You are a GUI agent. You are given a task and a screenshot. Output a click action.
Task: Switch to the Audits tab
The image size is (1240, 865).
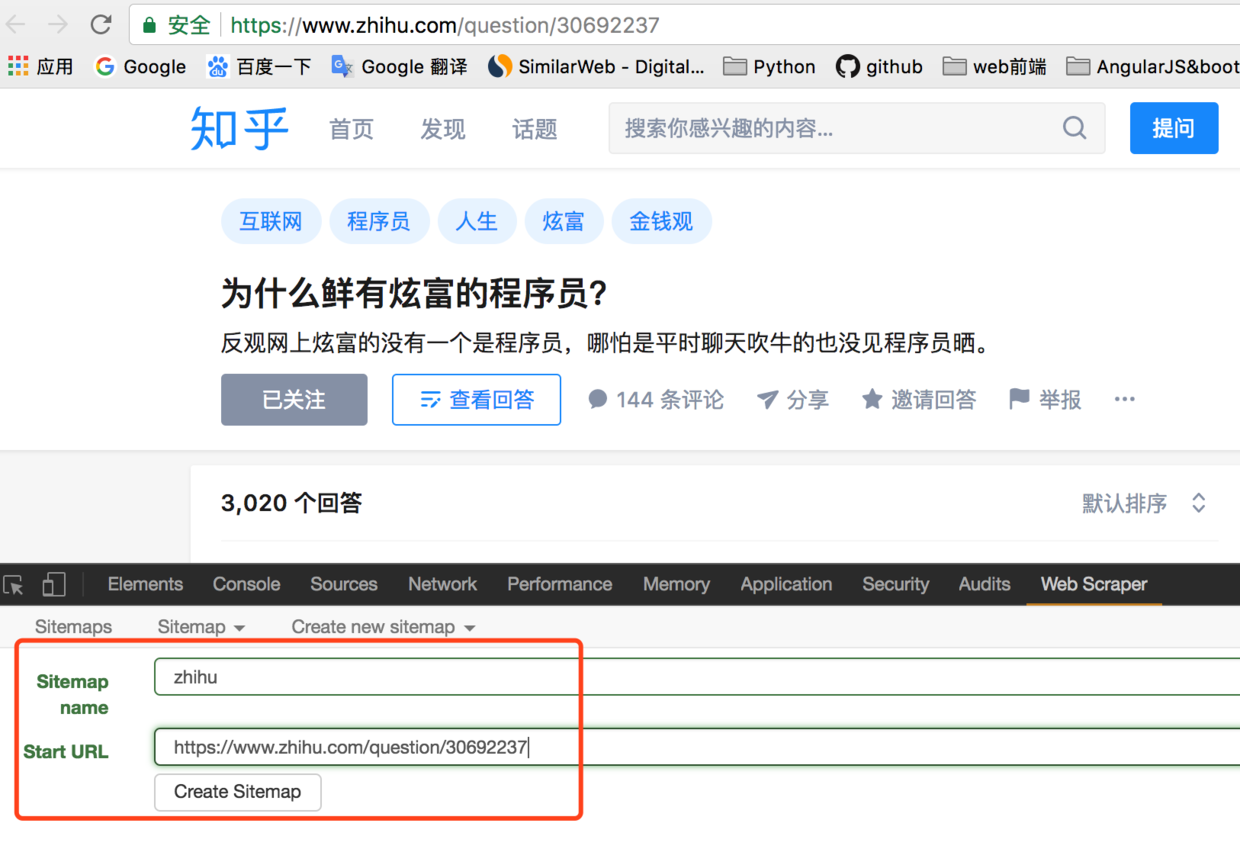click(x=984, y=585)
